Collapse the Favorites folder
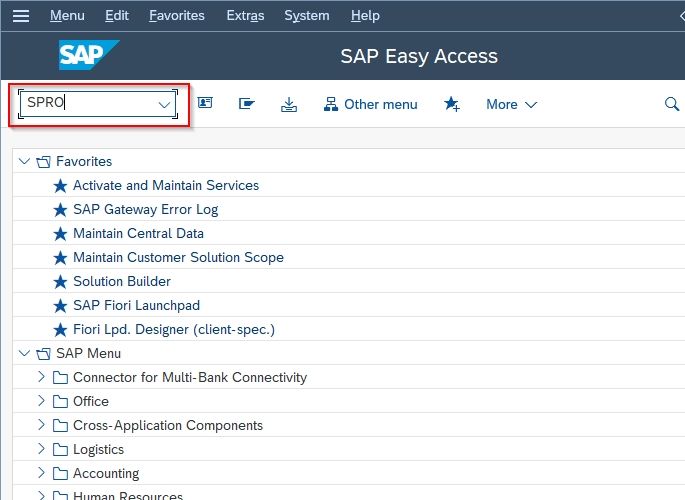685x500 pixels. (24, 161)
